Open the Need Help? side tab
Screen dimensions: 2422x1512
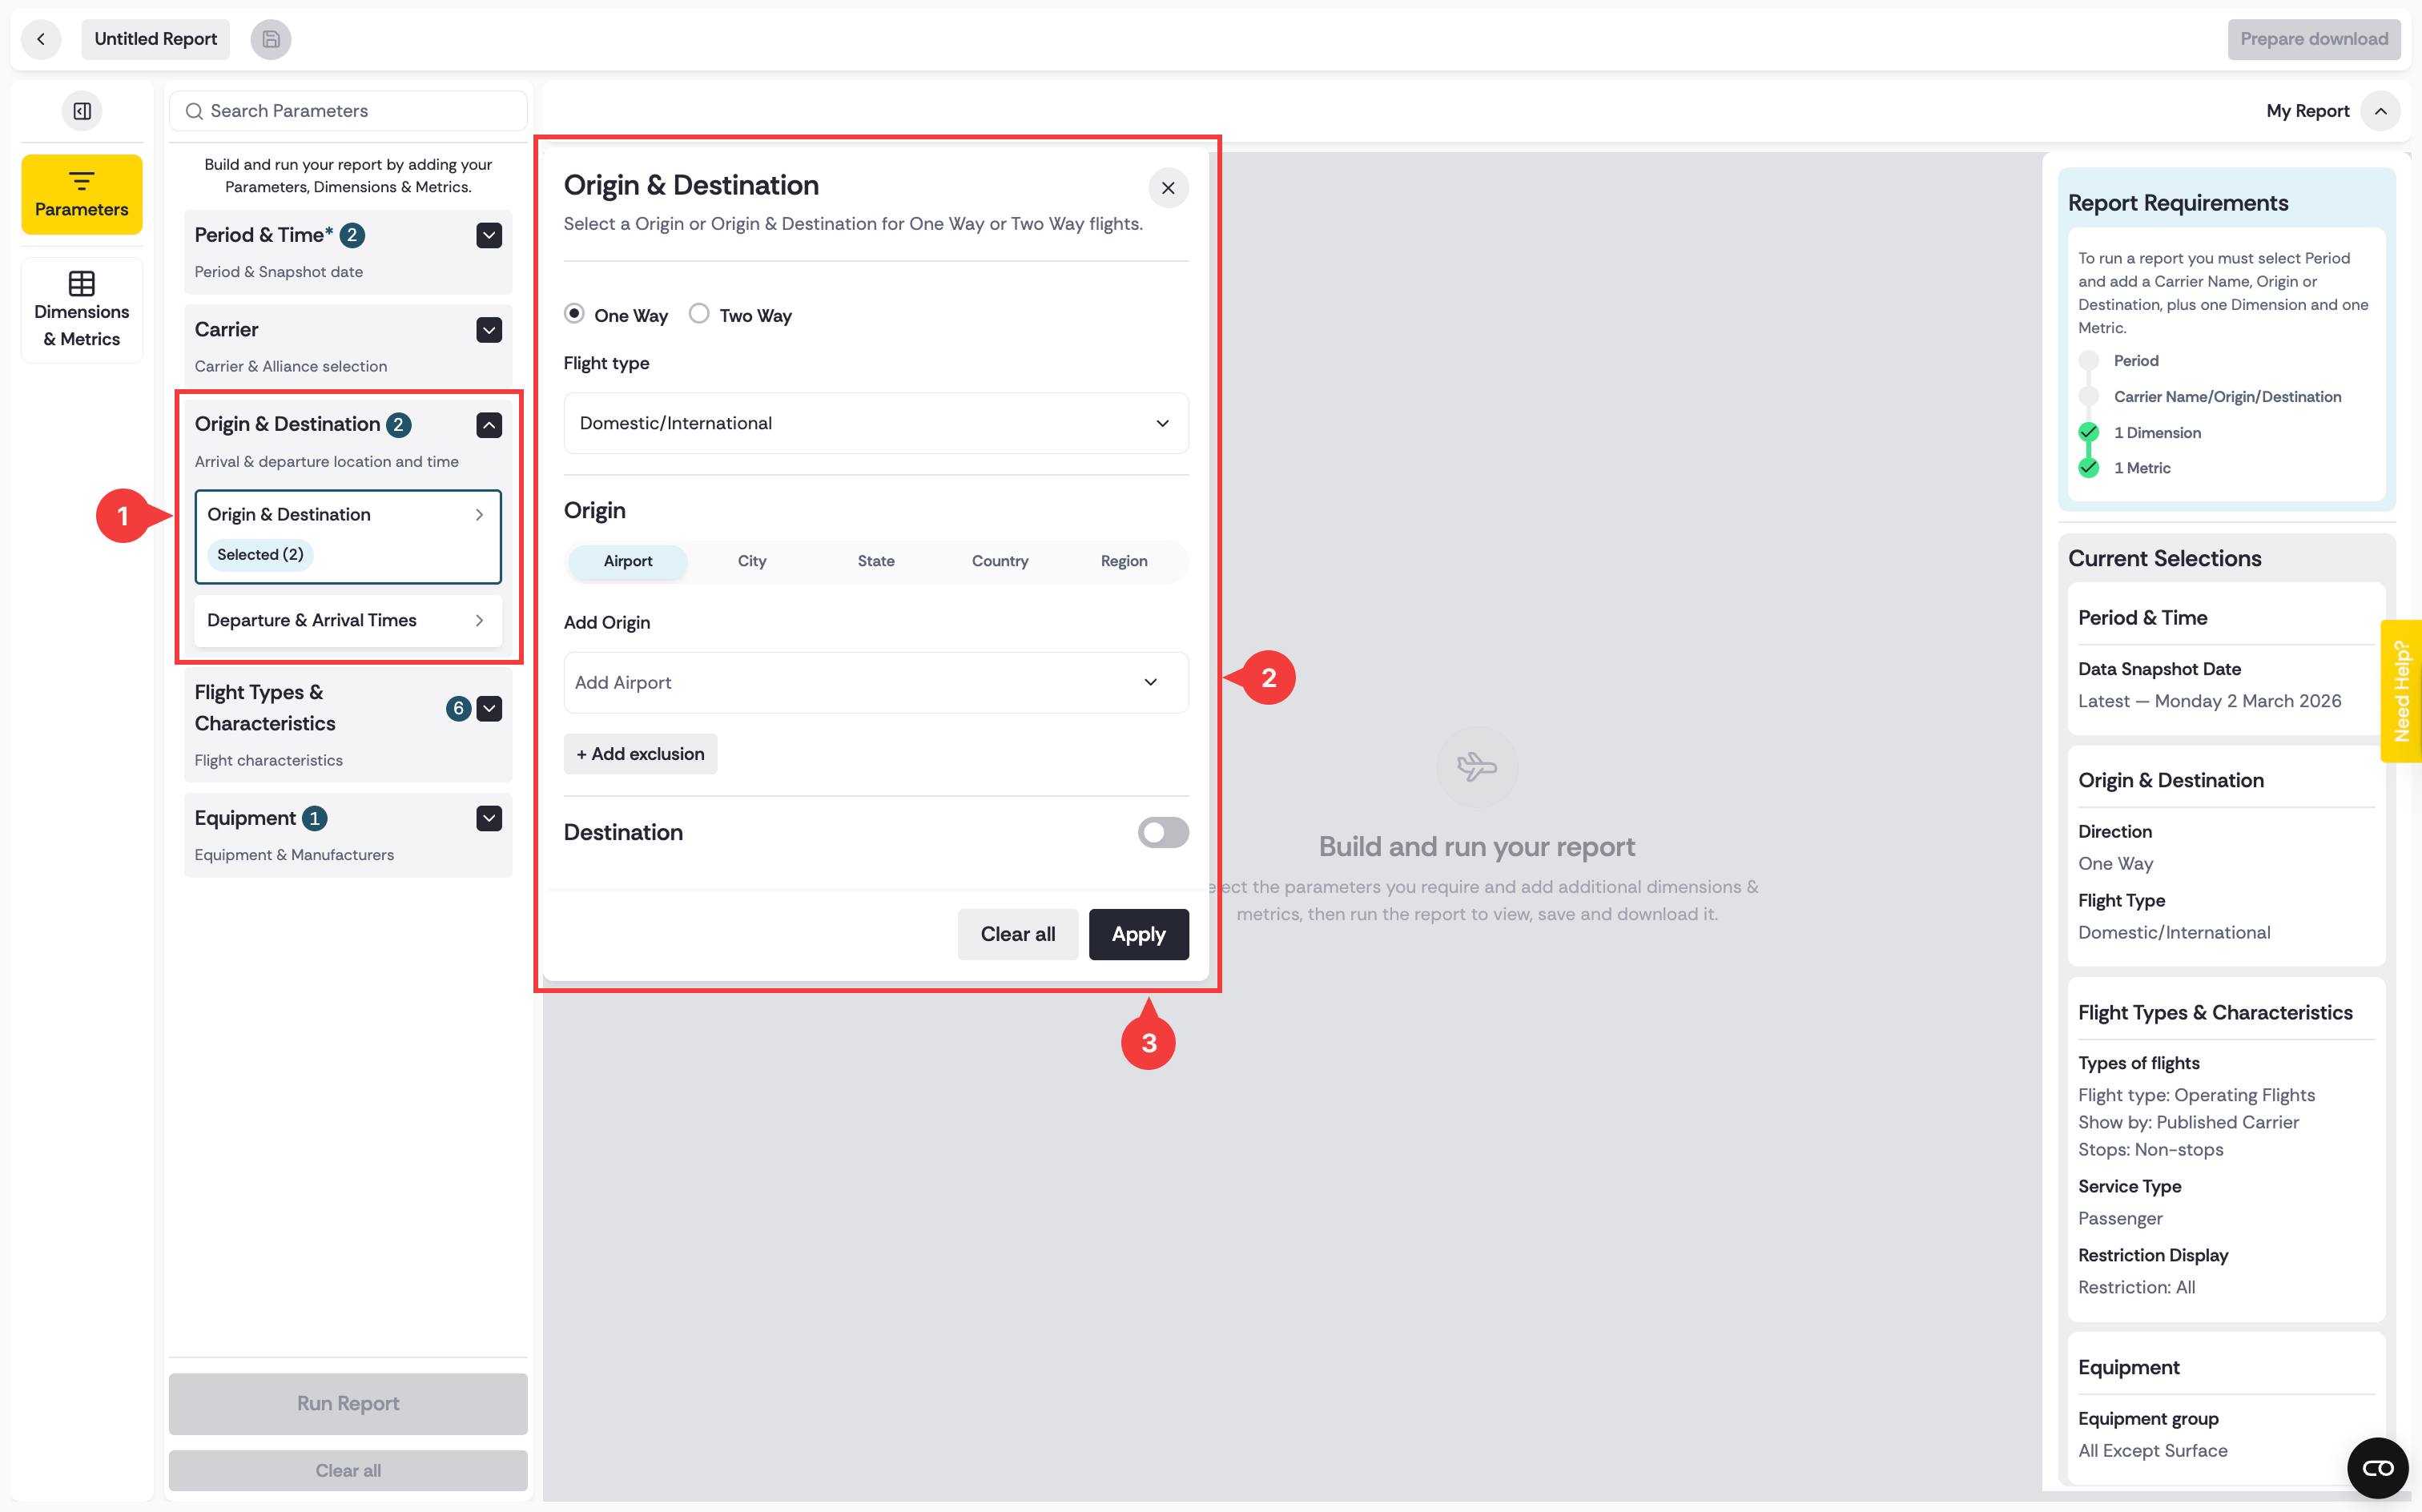pos(2401,691)
